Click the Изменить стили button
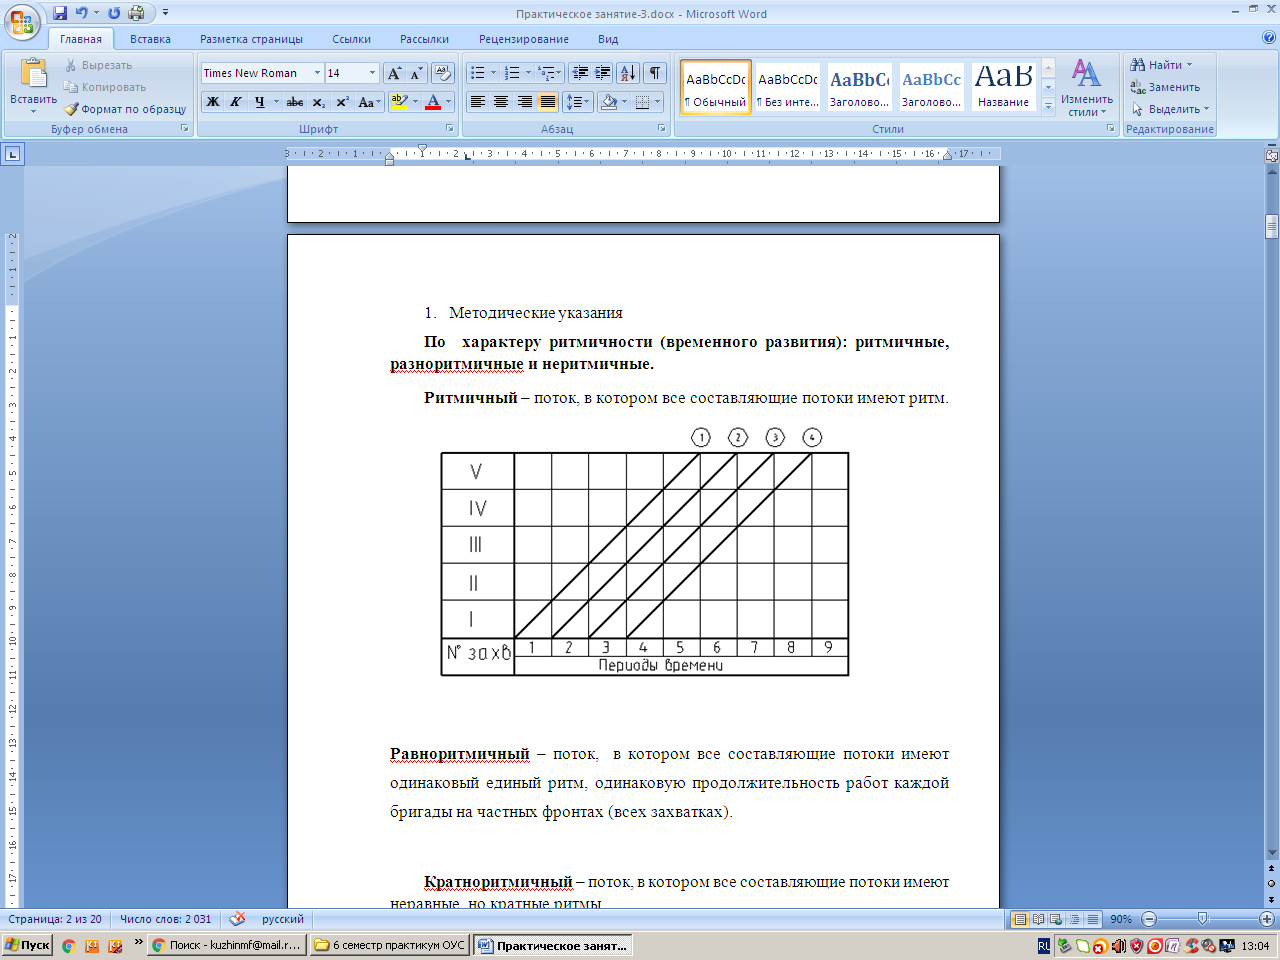Viewport: 1280px width, 960px height. (x=1086, y=87)
